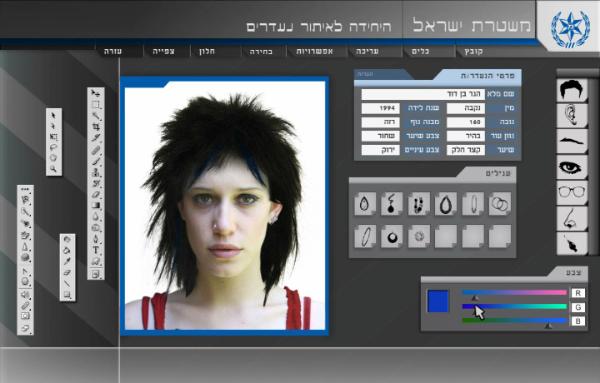The width and height of the screenshot is (600, 383).
Task: Select the rectangular Marquee tool
Action: (96, 104)
